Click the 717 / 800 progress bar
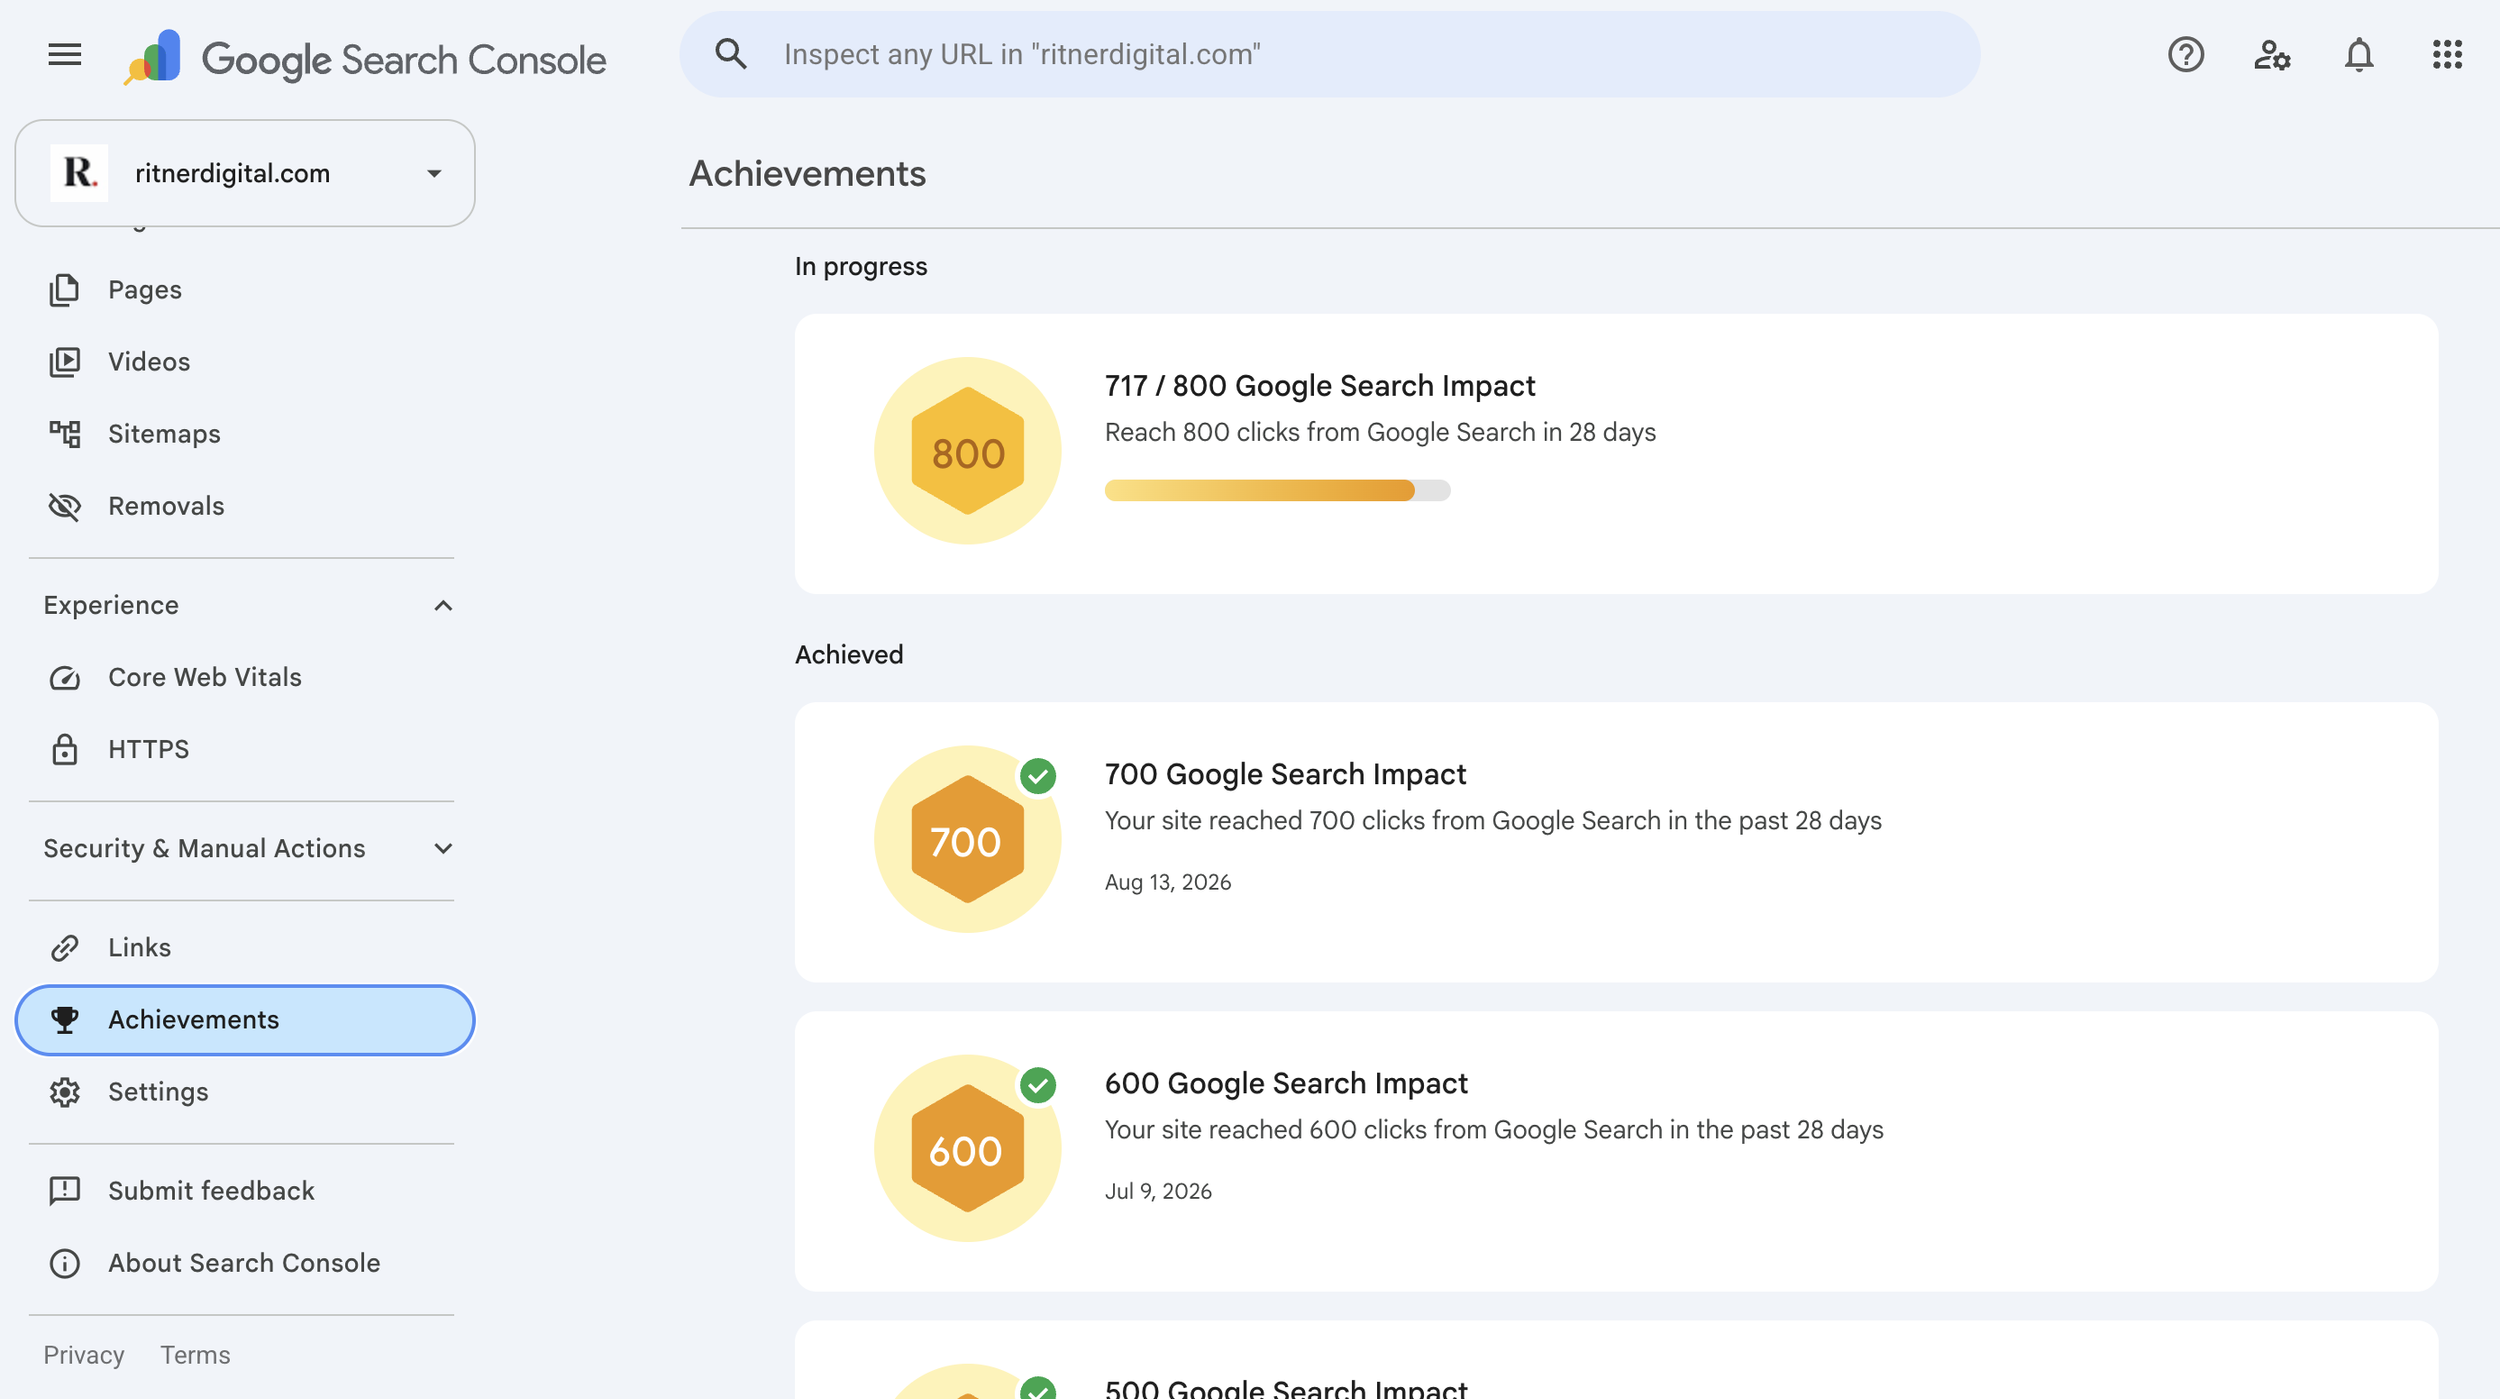Image resolution: width=2500 pixels, height=1399 pixels. [x=1277, y=490]
